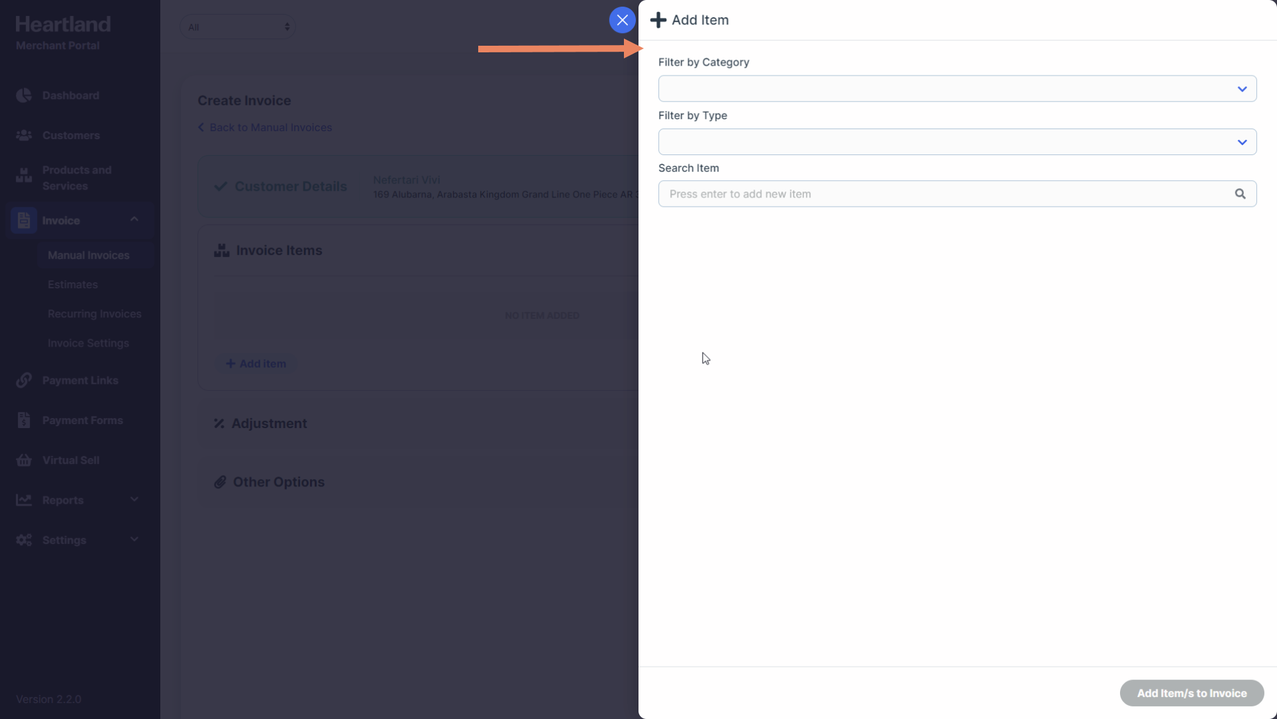The height and width of the screenshot is (719, 1277).
Task: Click the magnifier search icon
Action: pos(1240,194)
